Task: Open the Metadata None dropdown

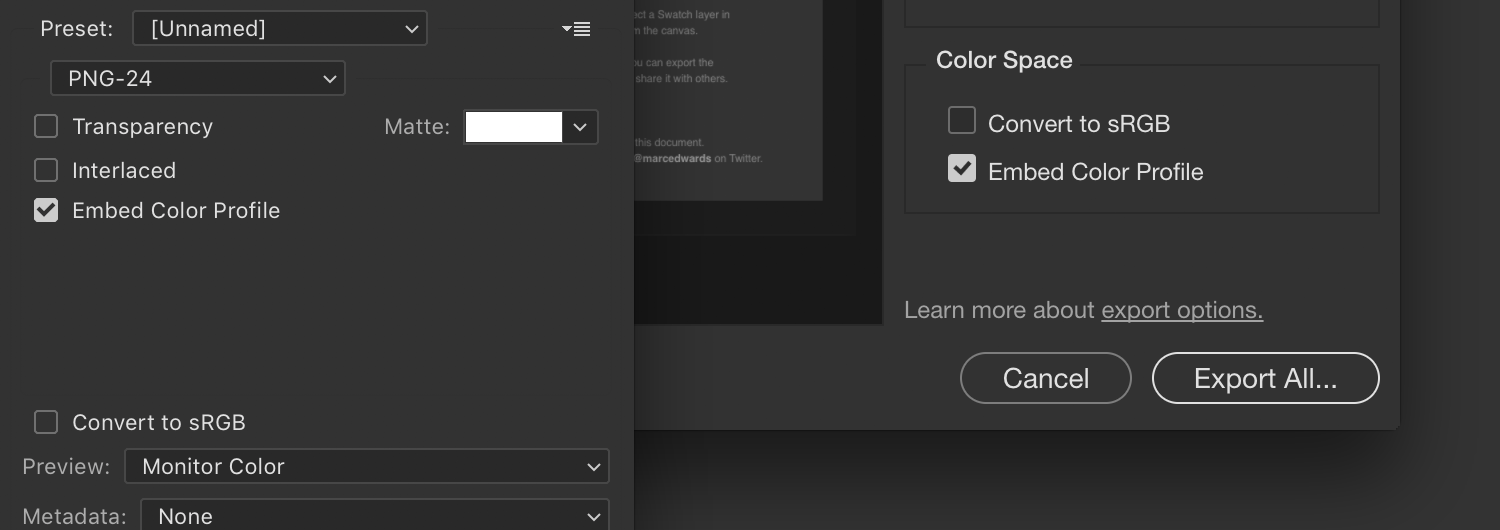Action: tap(375, 515)
